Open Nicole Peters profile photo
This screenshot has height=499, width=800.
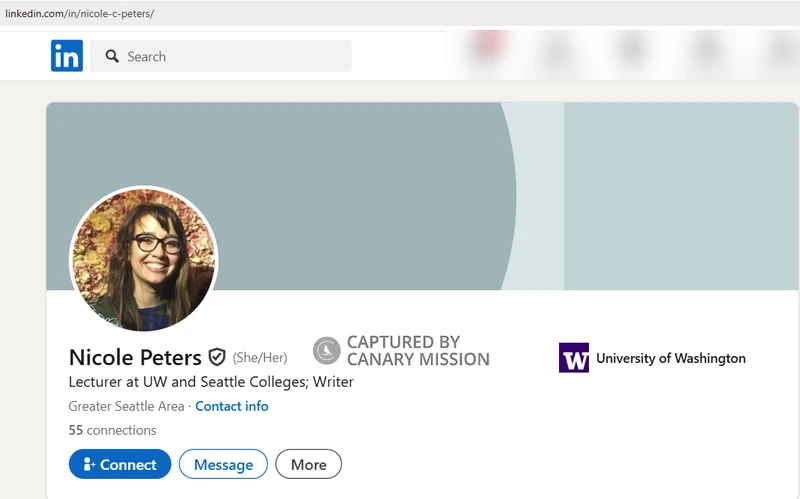(x=144, y=259)
